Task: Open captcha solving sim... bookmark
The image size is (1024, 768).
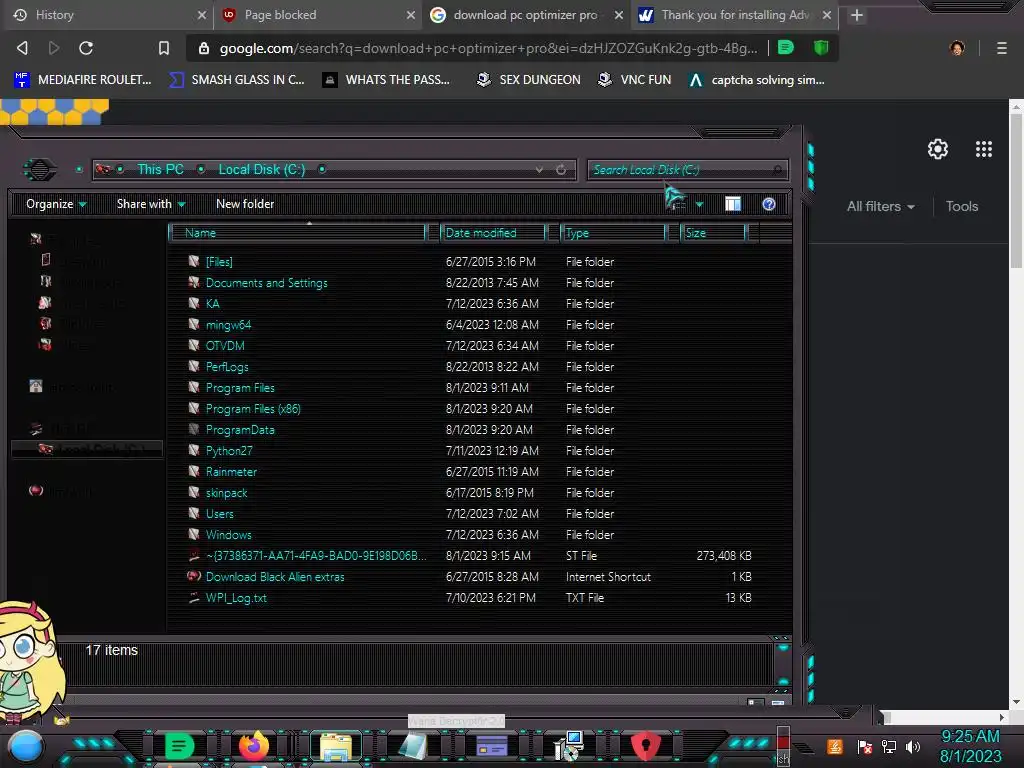Action: pos(756,80)
